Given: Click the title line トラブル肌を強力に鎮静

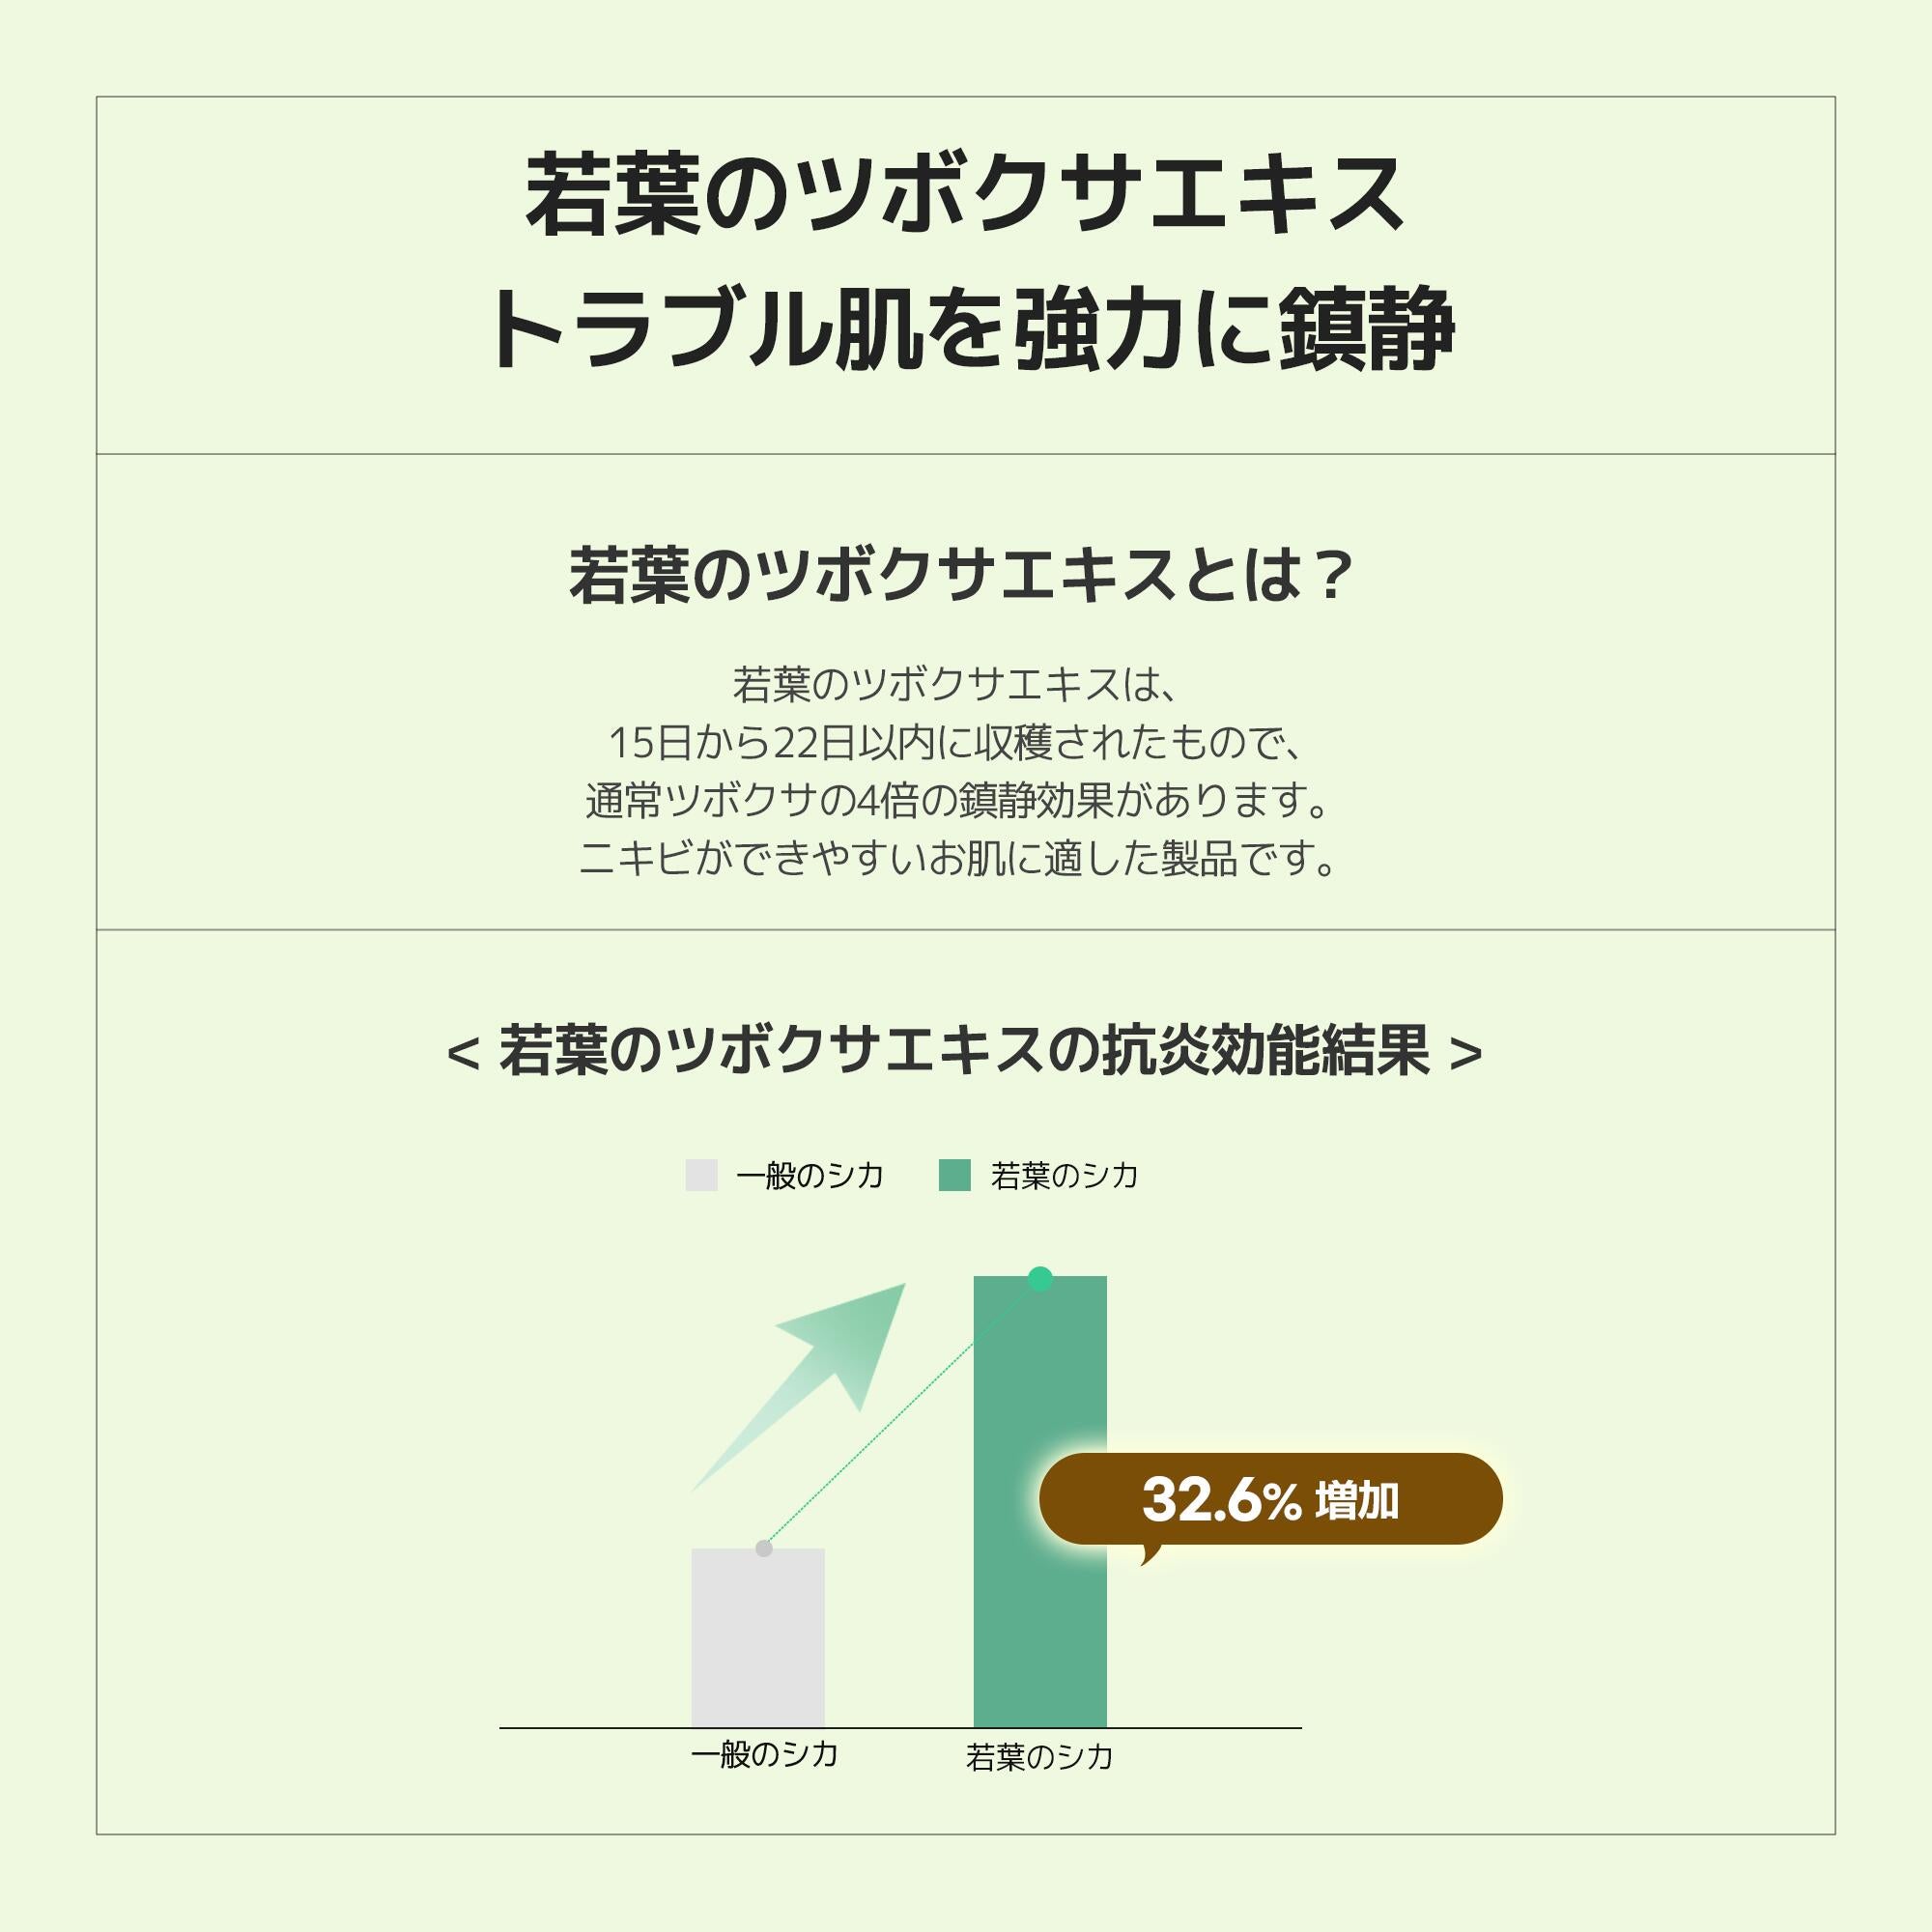Looking at the screenshot, I should [x=970, y=329].
